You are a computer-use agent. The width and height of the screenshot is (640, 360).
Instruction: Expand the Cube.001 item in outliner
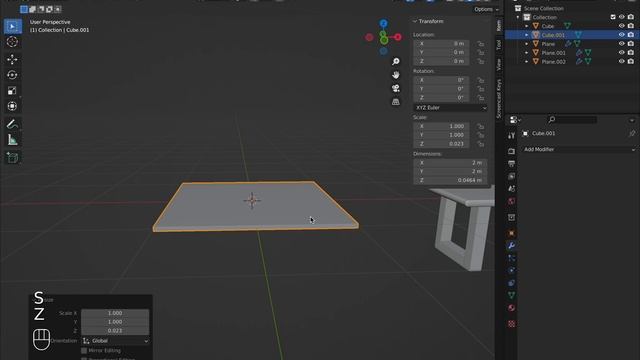click(527, 35)
